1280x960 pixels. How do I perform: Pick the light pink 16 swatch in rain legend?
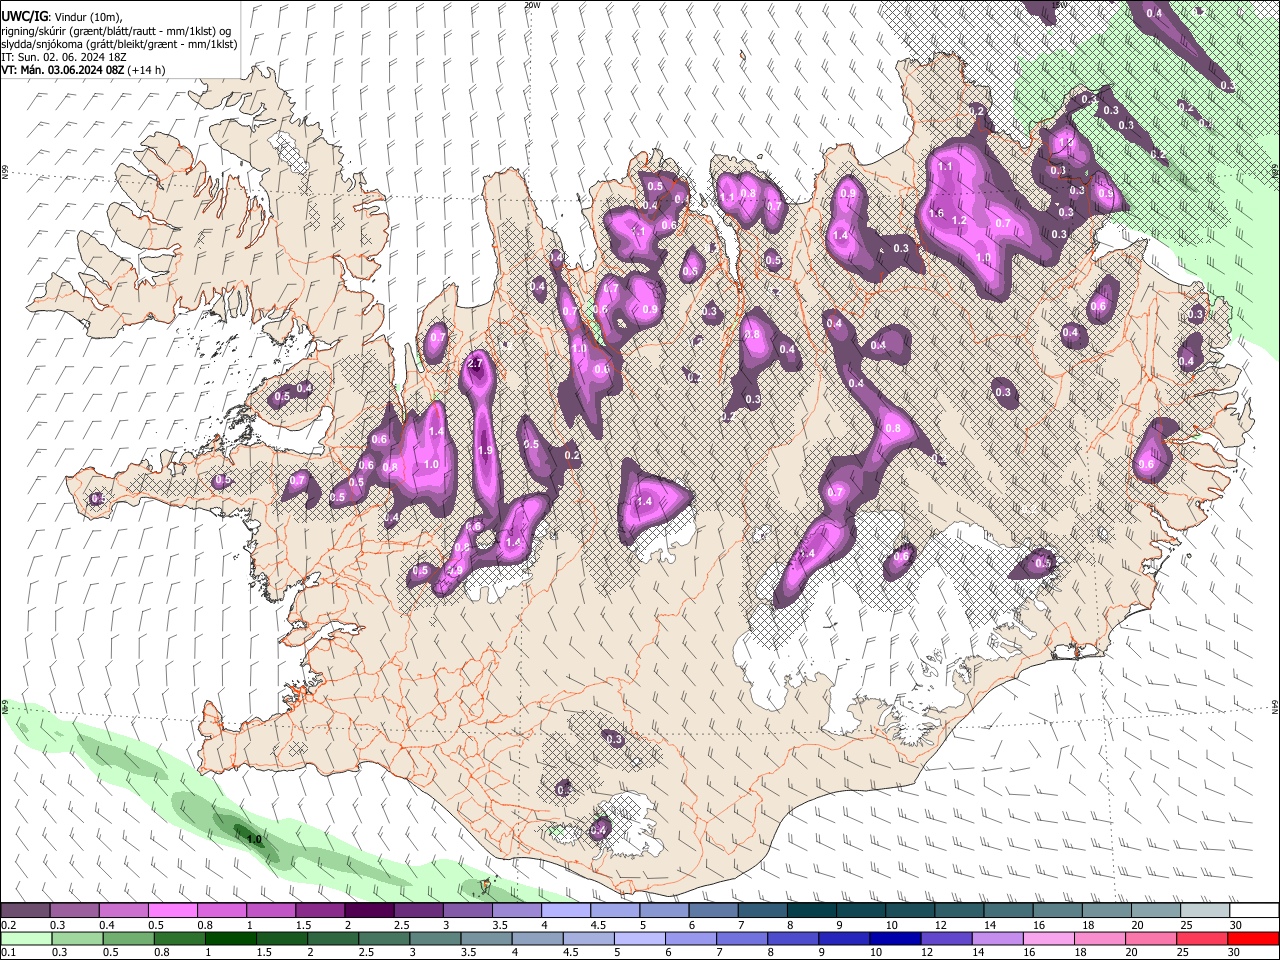[1050, 938]
